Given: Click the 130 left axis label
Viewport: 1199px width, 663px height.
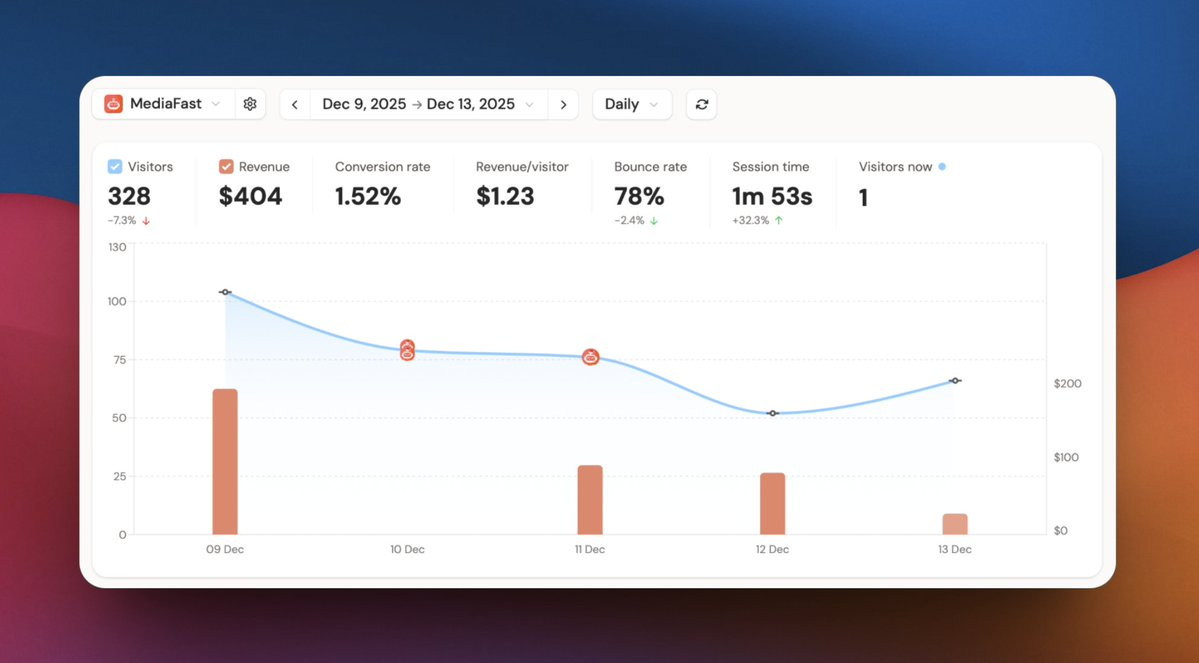Looking at the screenshot, I should click(x=118, y=247).
